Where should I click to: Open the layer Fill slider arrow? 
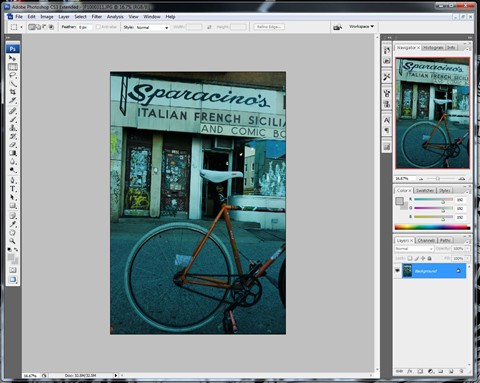click(468, 258)
